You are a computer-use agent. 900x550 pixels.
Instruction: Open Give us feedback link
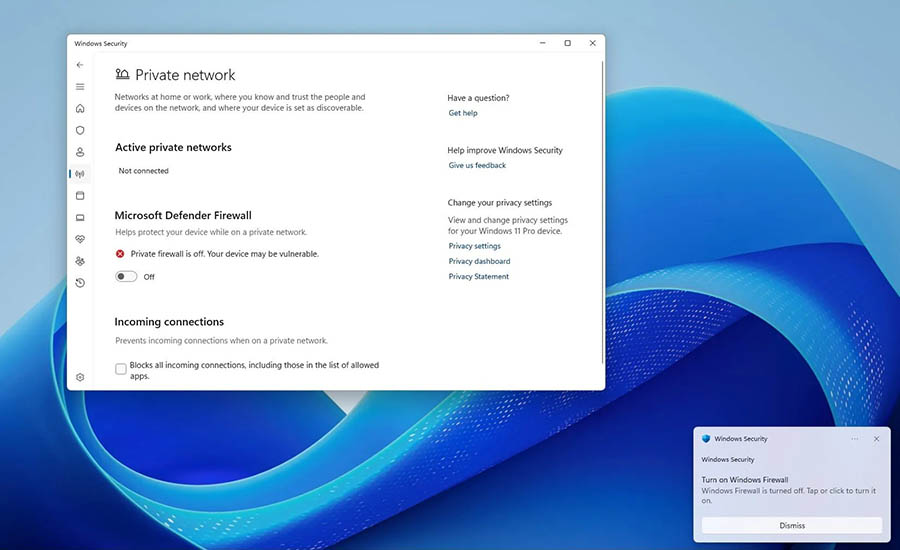[477, 165]
